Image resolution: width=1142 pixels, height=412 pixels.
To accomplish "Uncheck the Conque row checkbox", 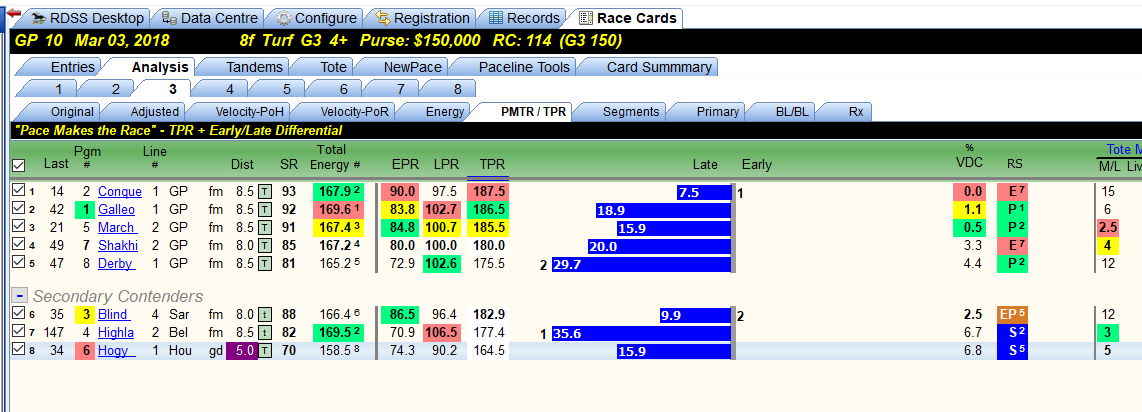I will pyautogui.click(x=19, y=191).
